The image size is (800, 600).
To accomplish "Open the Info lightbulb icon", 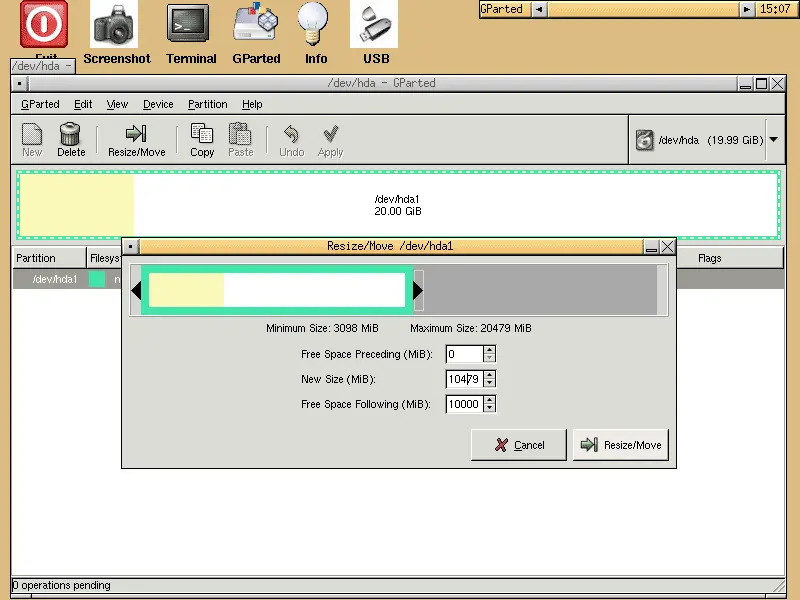I will [313, 23].
